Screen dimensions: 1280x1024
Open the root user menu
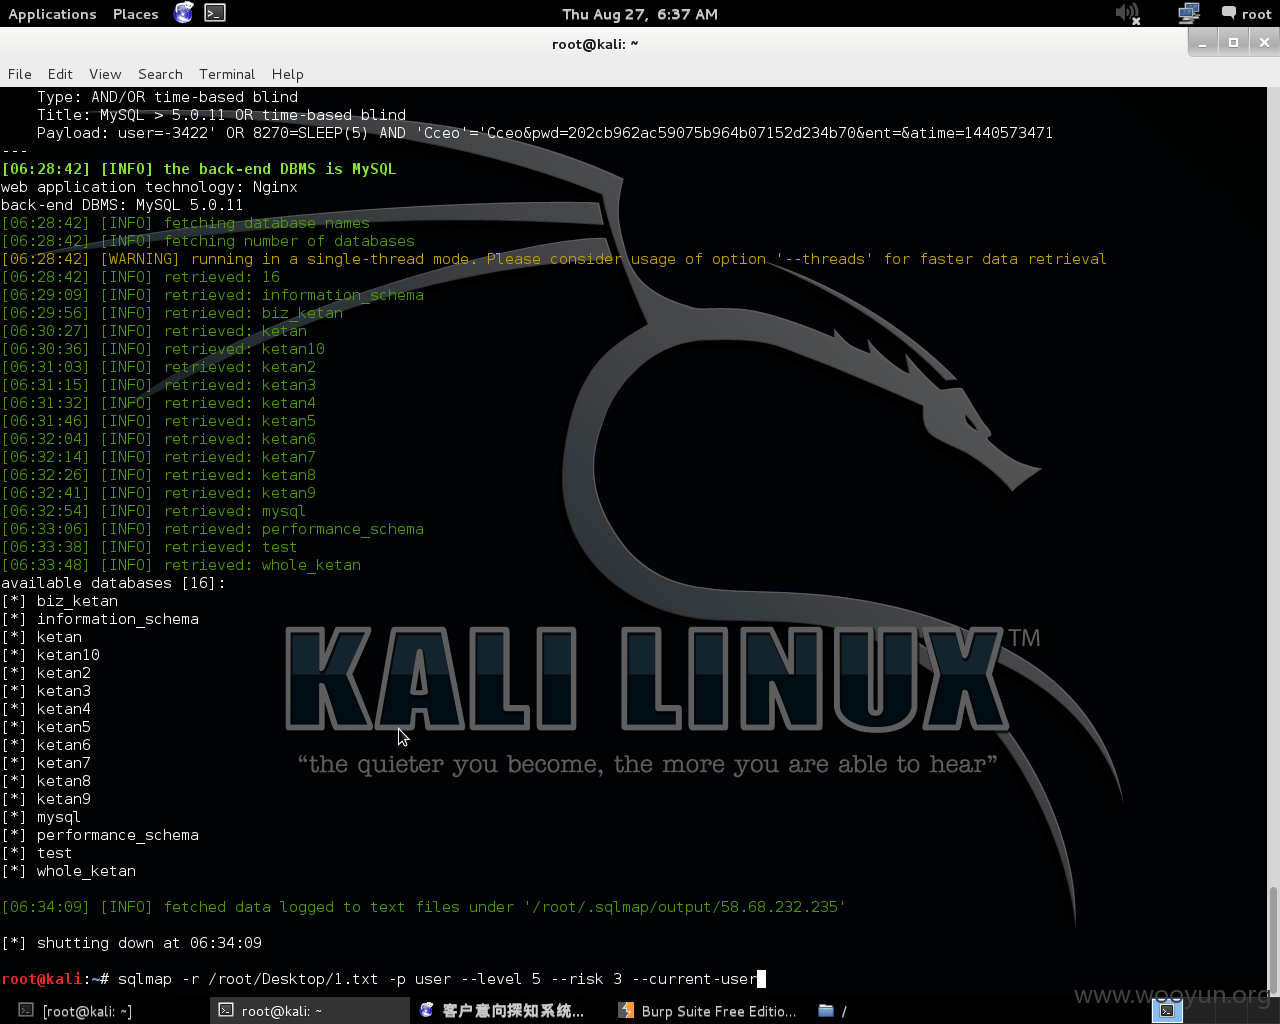pyautogui.click(x=1246, y=14)
